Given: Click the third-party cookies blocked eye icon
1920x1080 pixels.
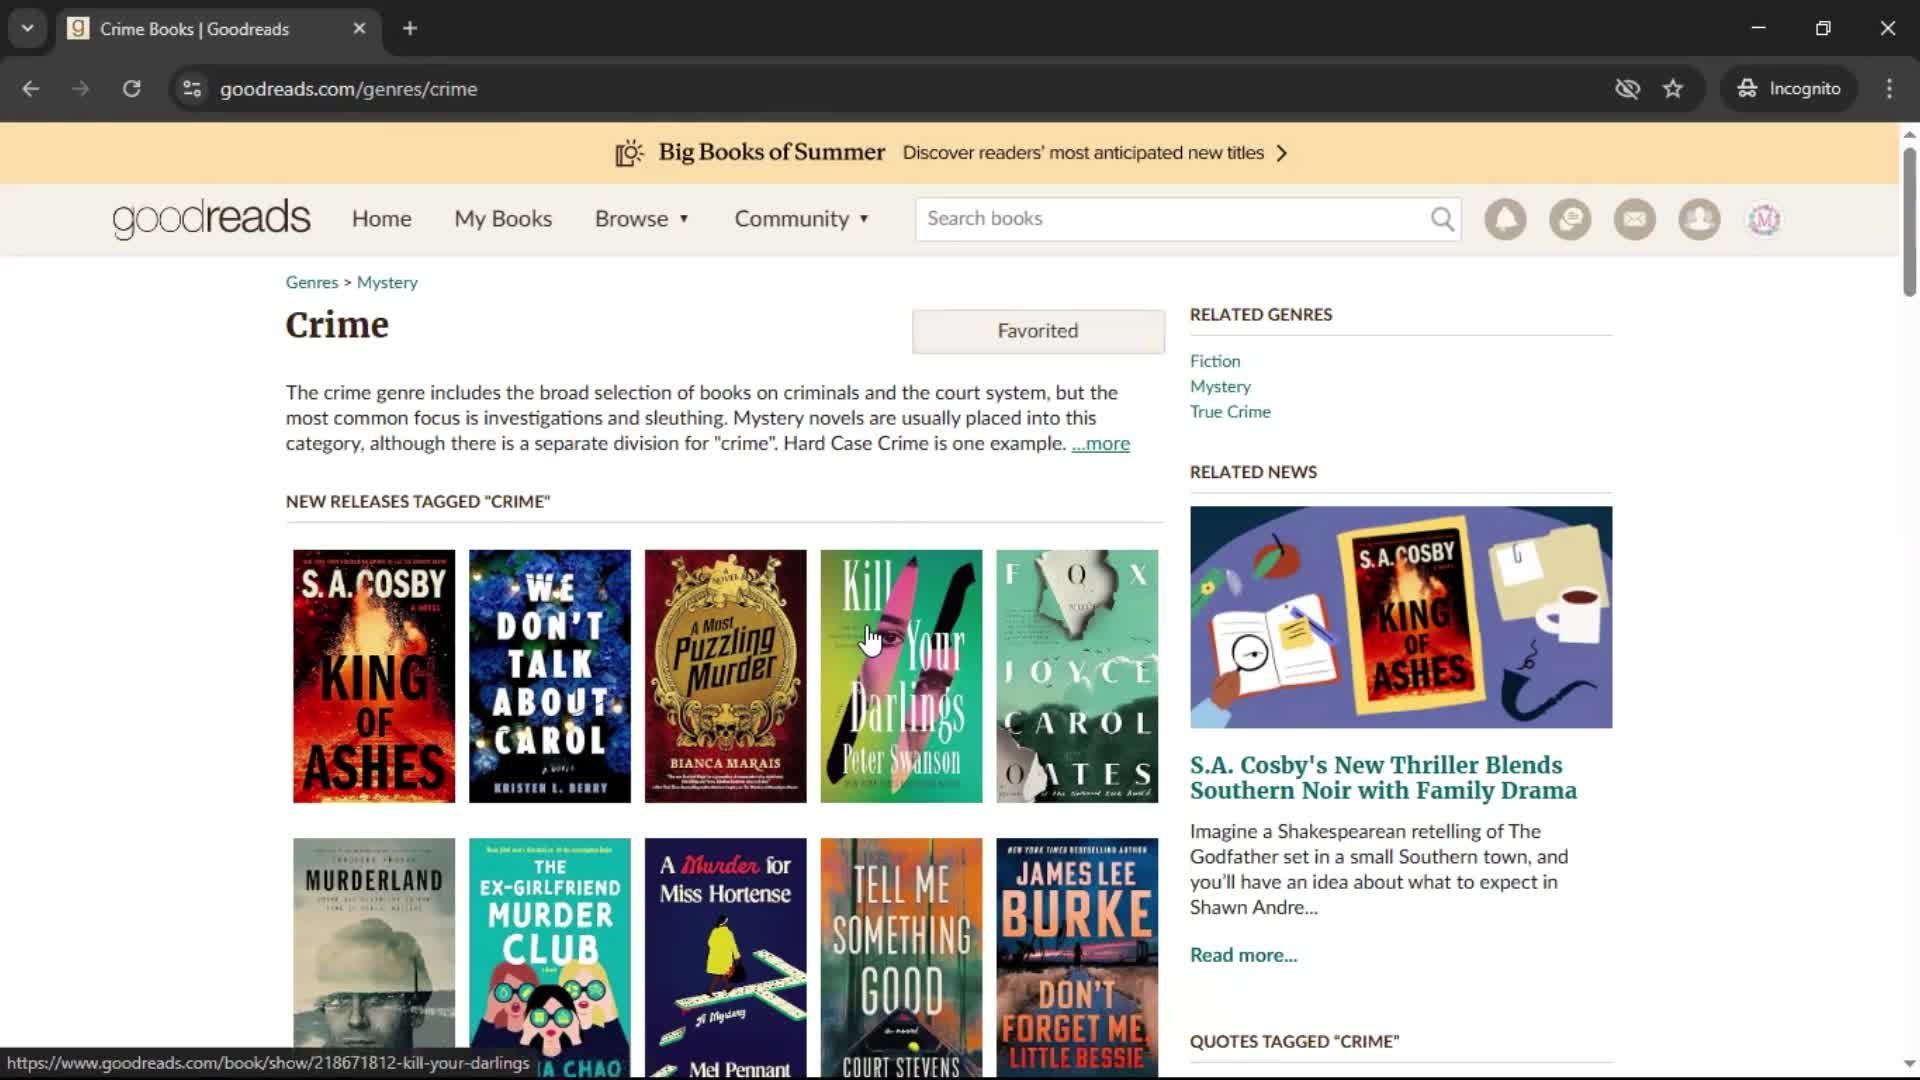Looking at the screenshot, I should [1627, 89].
